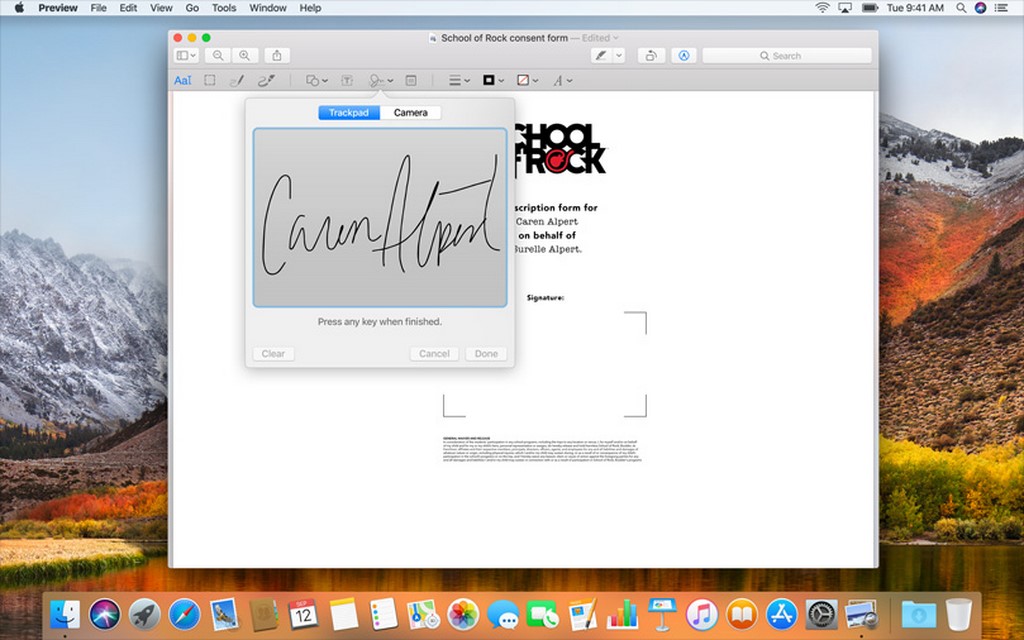Zoom in on the document
This screenshot has width=1024, height=640.
click(x=245, y=56)
